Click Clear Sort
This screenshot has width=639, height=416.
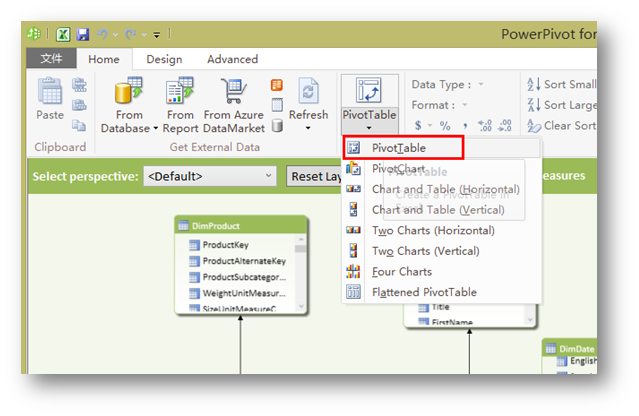(561, 125)
